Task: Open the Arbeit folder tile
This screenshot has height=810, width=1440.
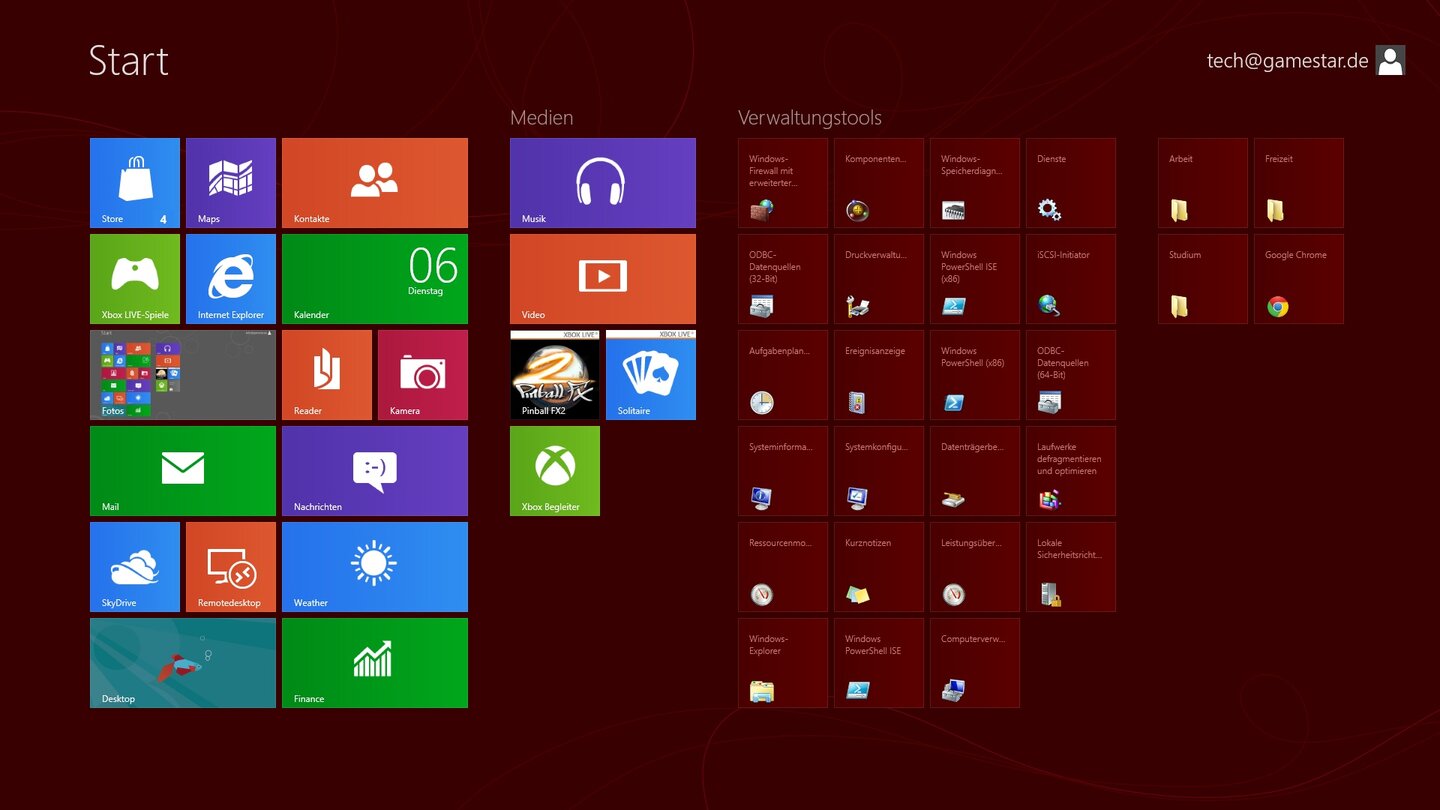Action: [1203, 183]
